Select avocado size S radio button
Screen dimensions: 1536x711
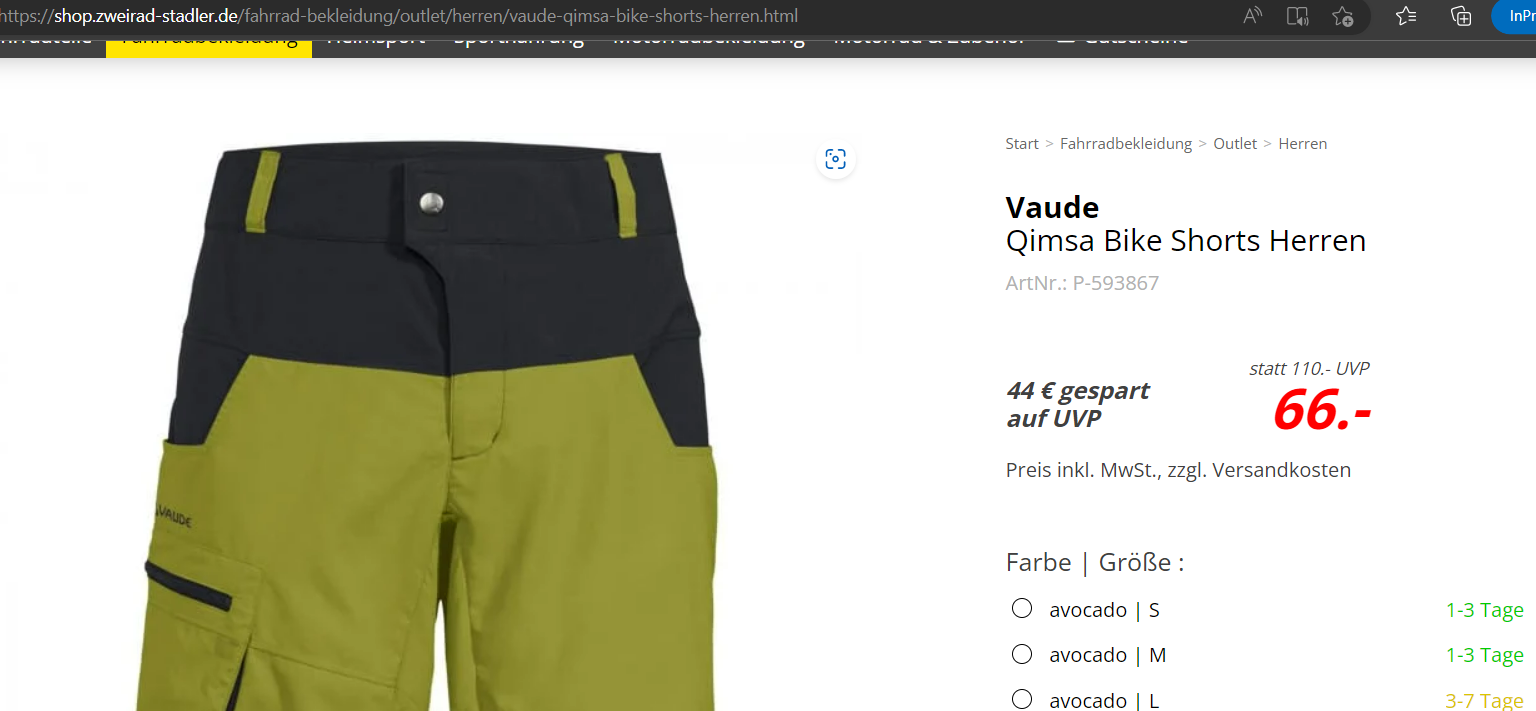point(1022,608)
